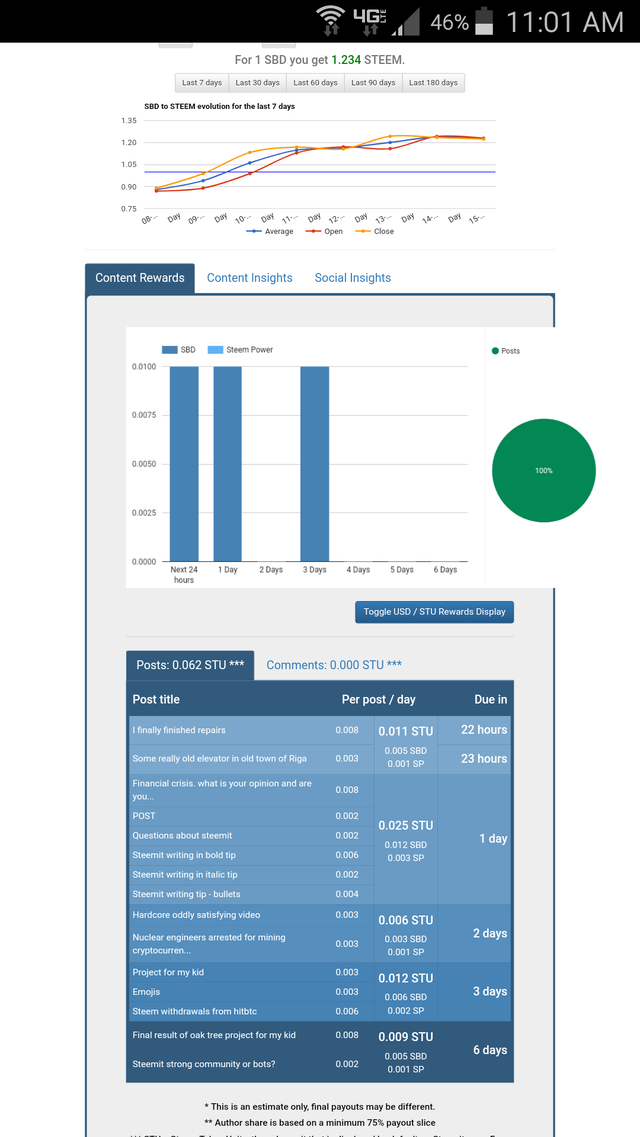Toggle Posts legend in pie chart
The height and width of the screenshot is (1137, 640).
[x=506, y=351]
